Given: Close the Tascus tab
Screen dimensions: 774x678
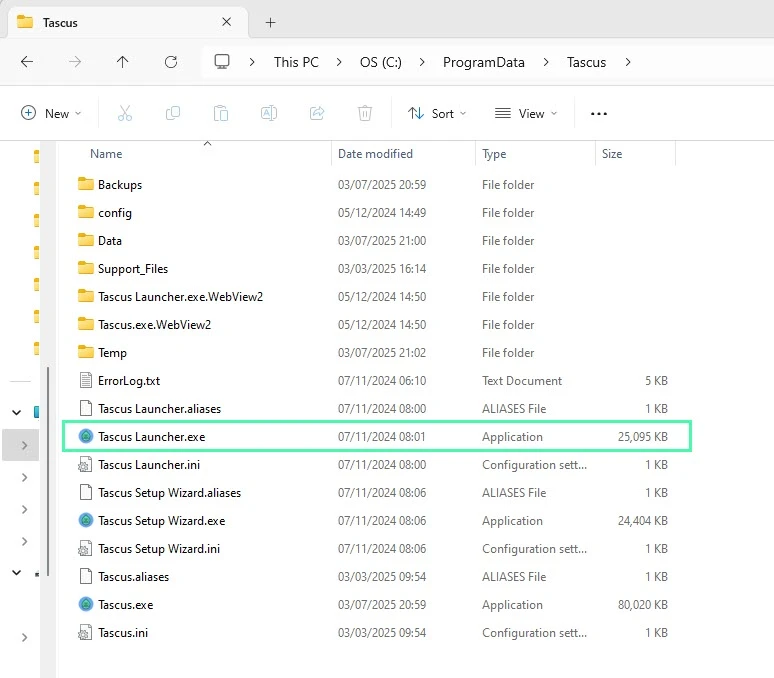Looking at the screenshot, I should (x=227, y=22).
